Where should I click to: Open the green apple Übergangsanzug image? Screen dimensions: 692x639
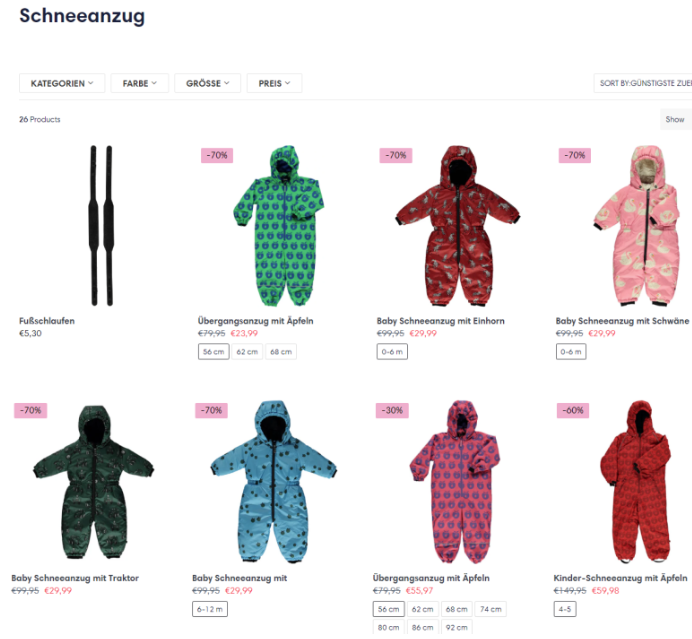279,226
